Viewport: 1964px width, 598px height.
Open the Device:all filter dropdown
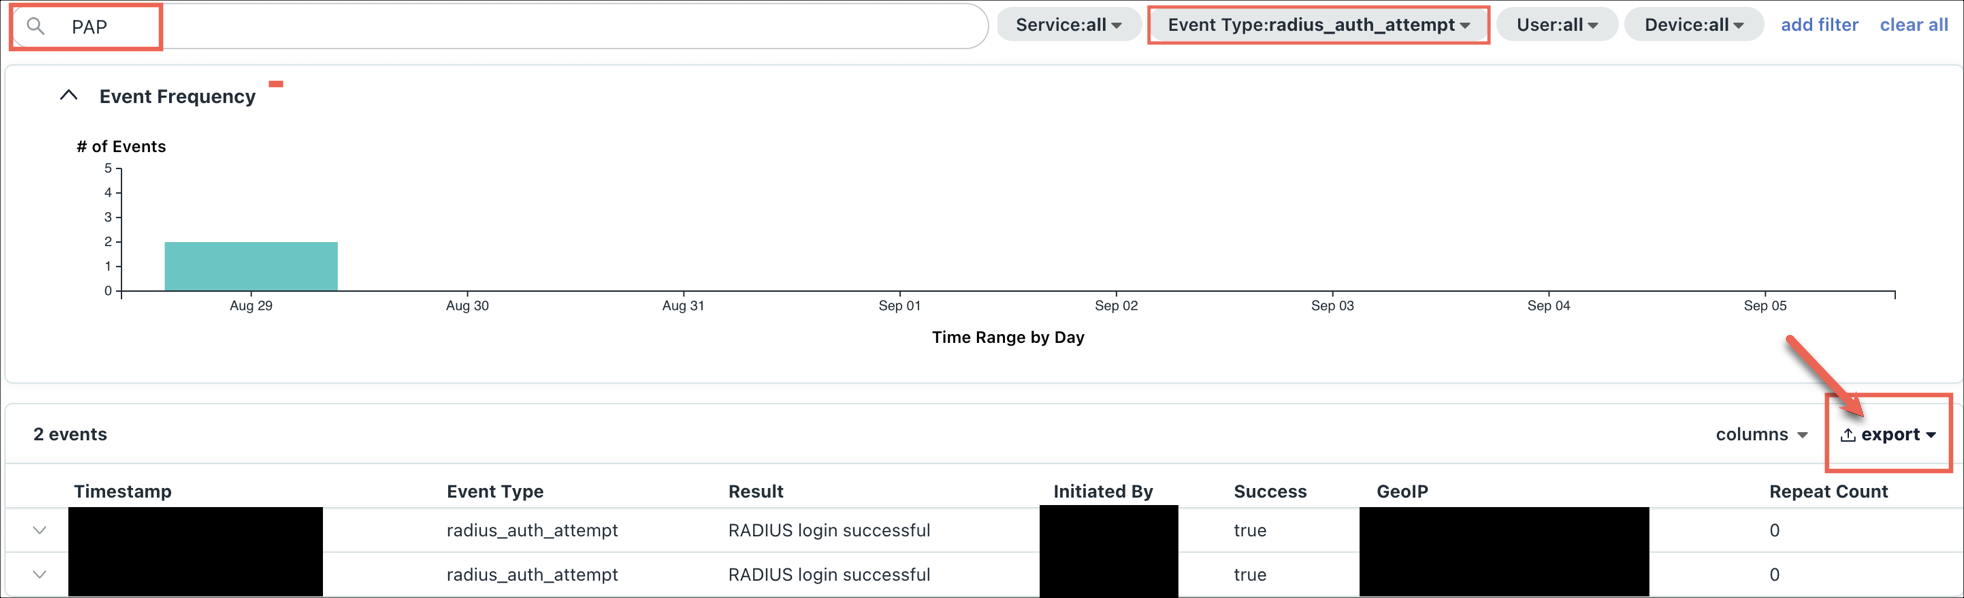click(1693, 25)
